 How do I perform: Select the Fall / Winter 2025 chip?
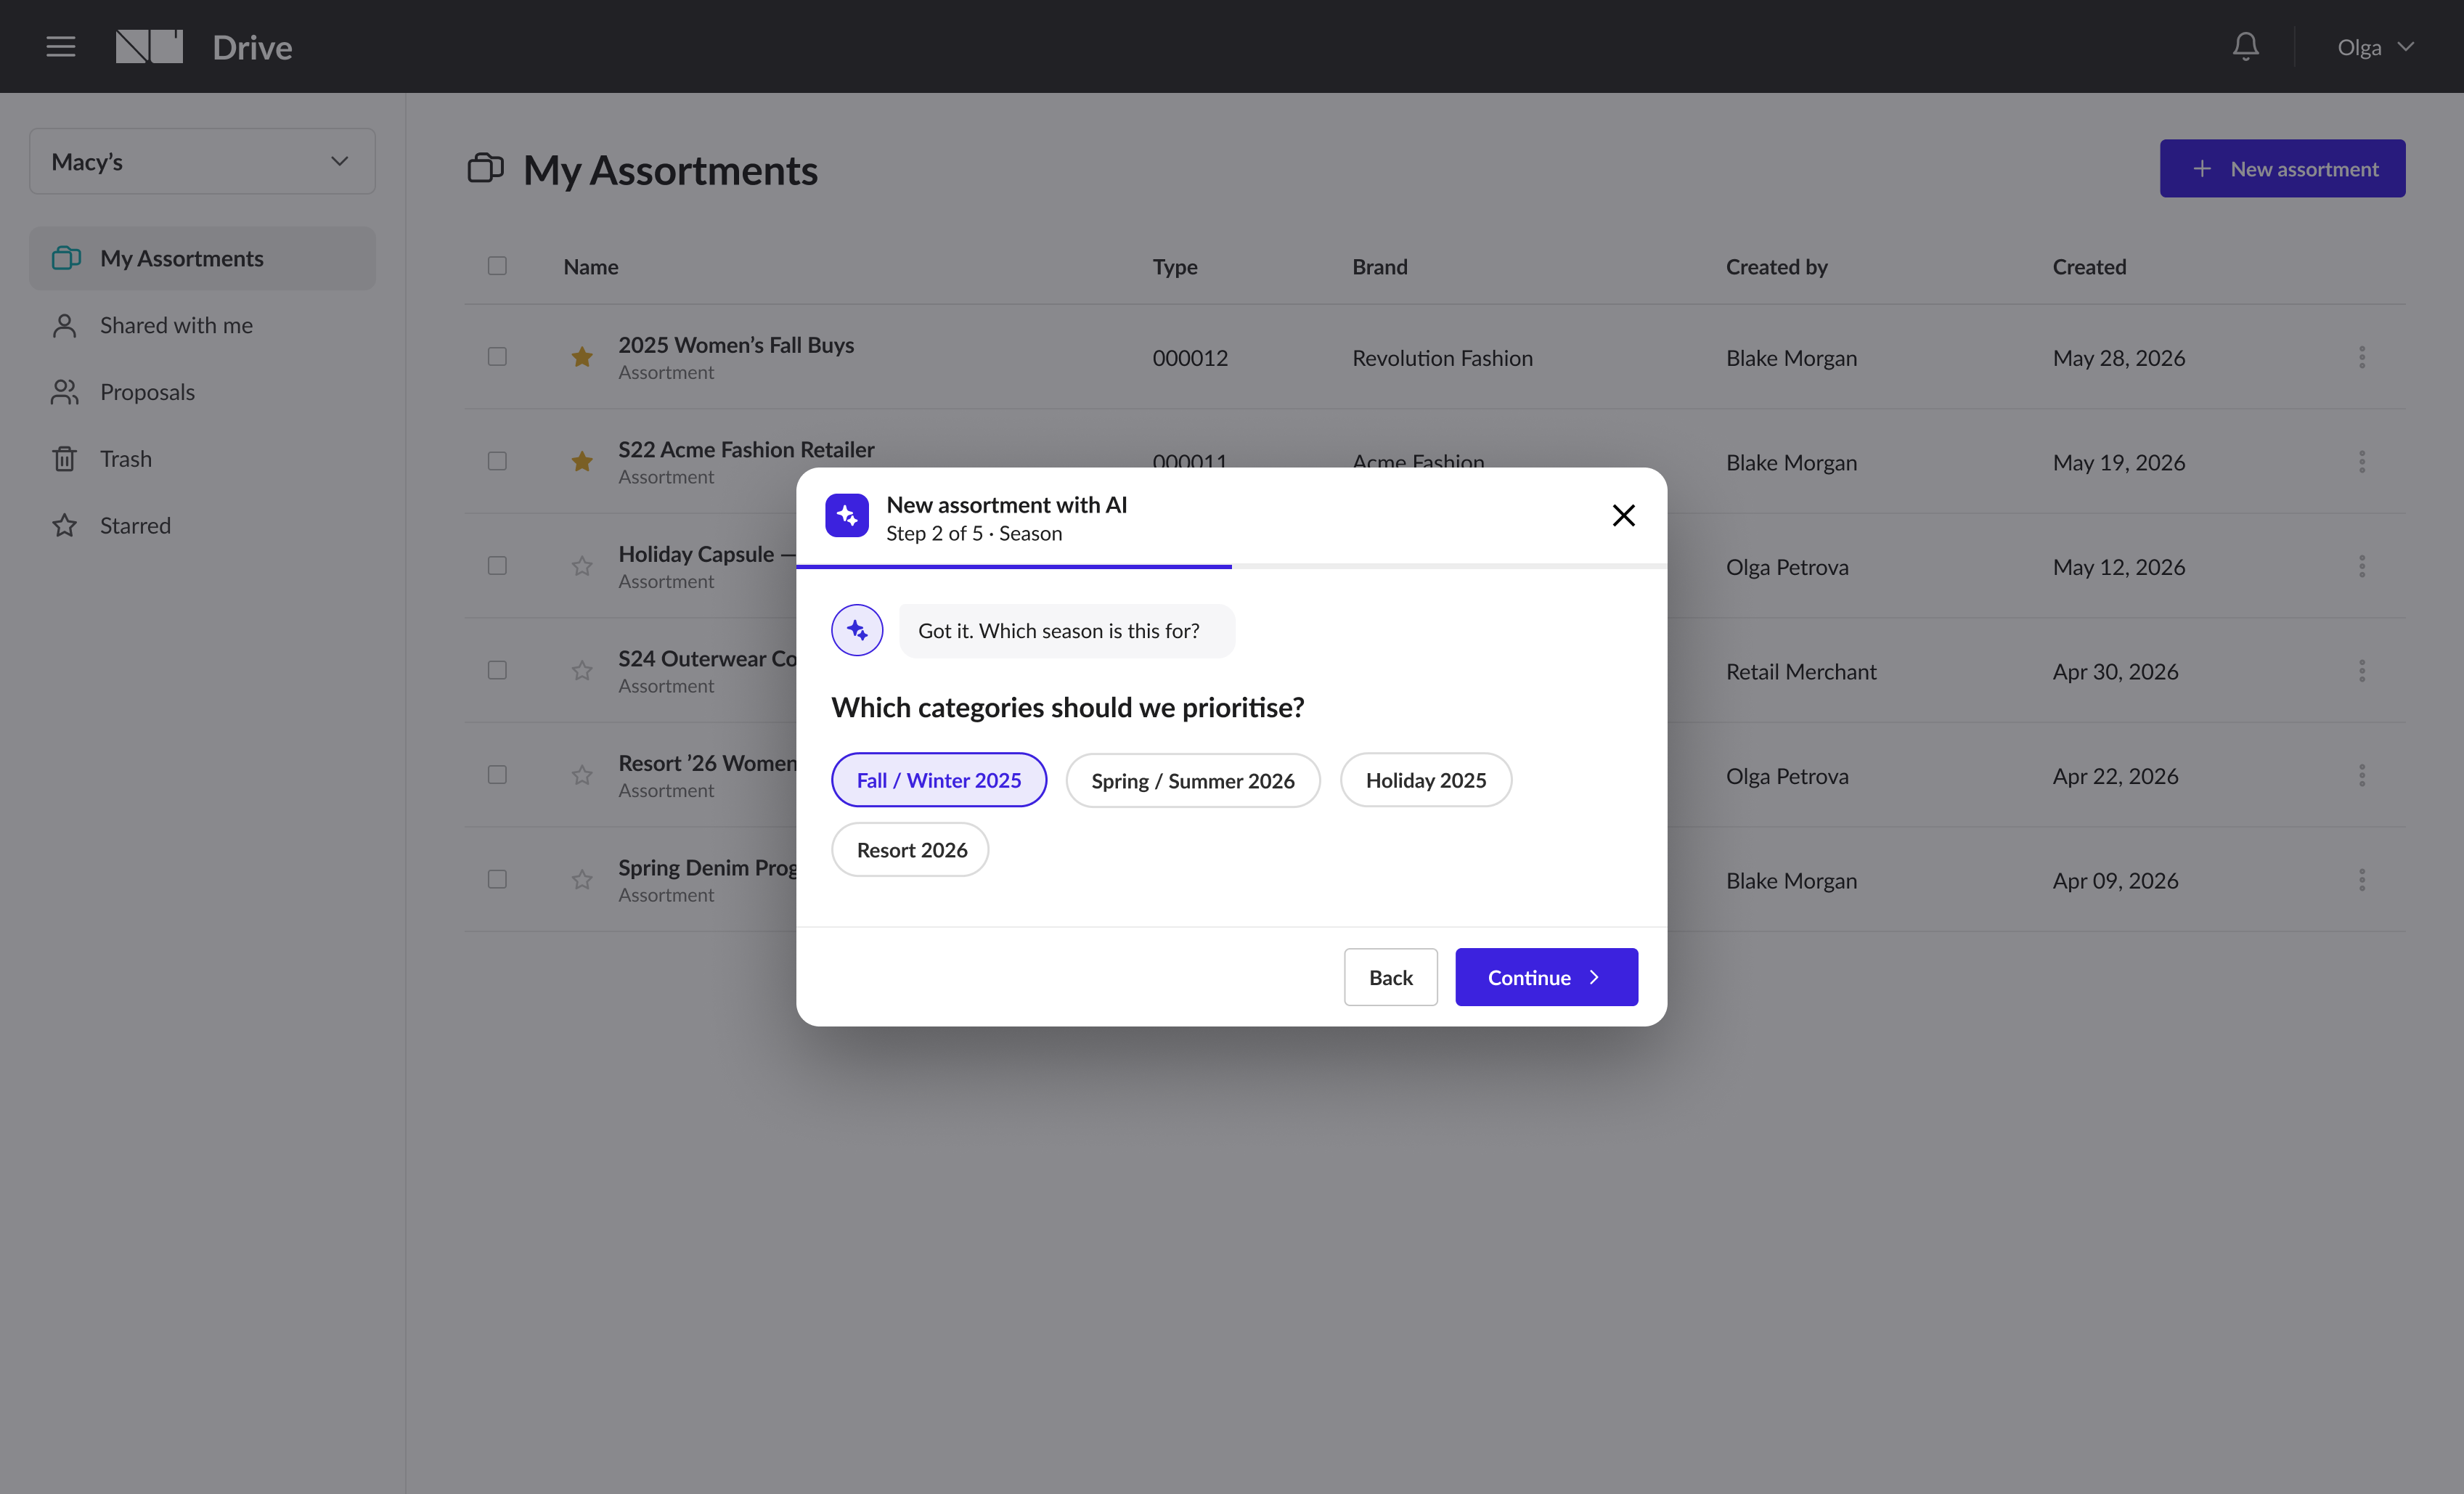click(x=939, y=780)
